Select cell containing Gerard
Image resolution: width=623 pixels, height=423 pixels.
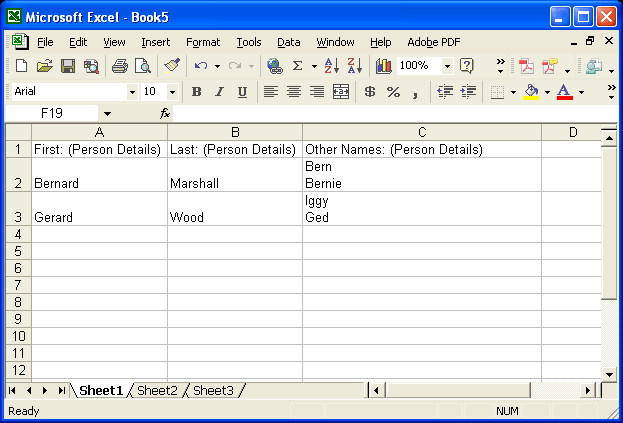(99, 209)
